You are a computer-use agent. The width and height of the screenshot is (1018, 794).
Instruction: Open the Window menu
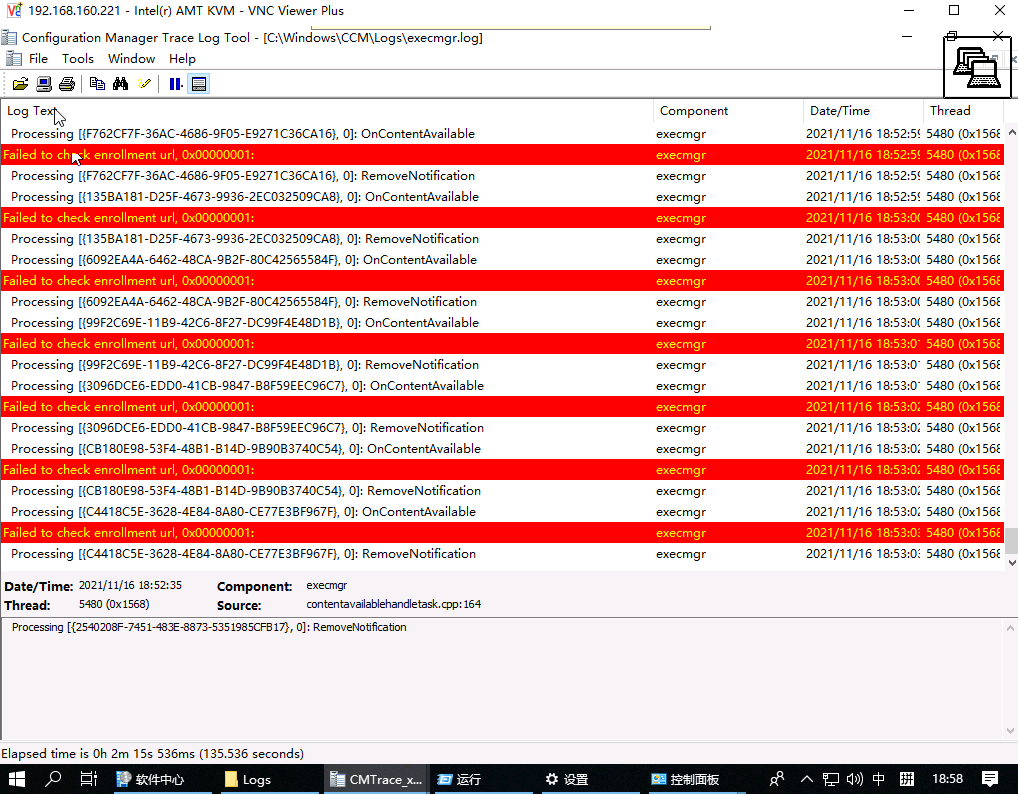click(x=131, y=58)
